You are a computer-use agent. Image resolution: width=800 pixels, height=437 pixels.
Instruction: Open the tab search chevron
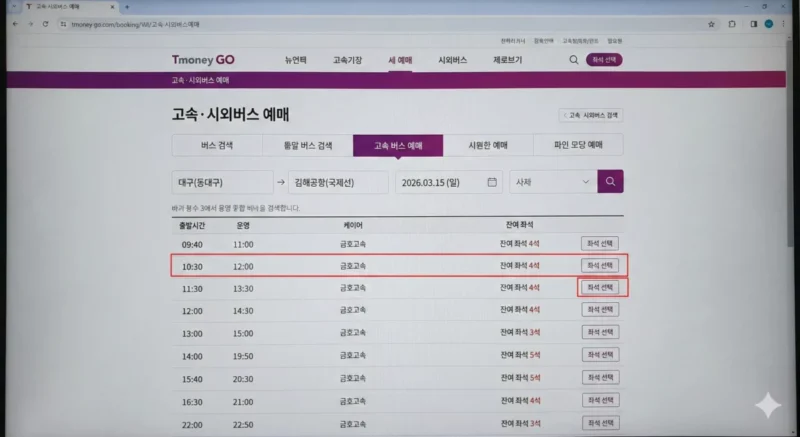click(14, 7)
